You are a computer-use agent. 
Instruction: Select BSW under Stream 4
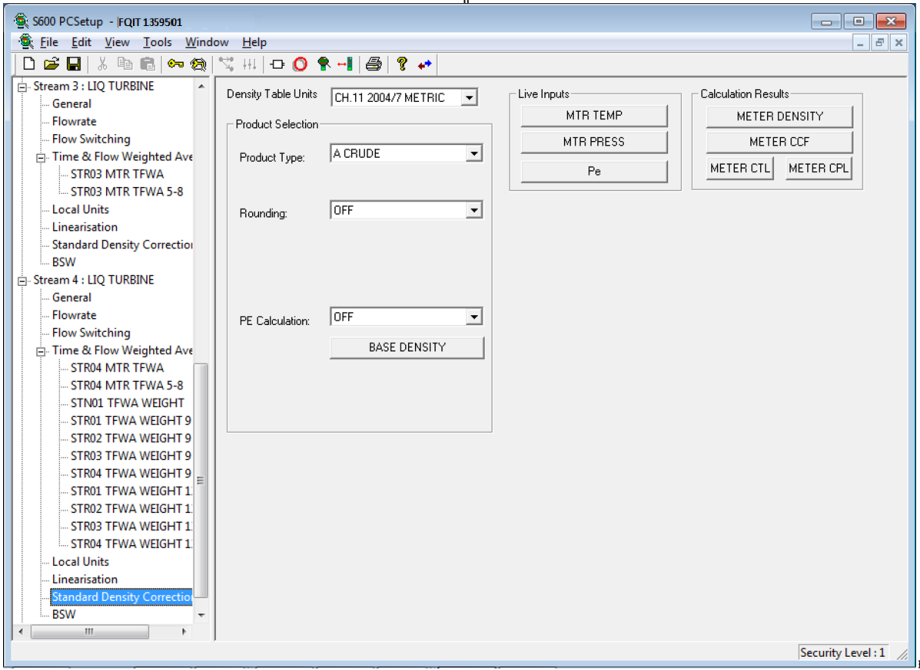64,614
